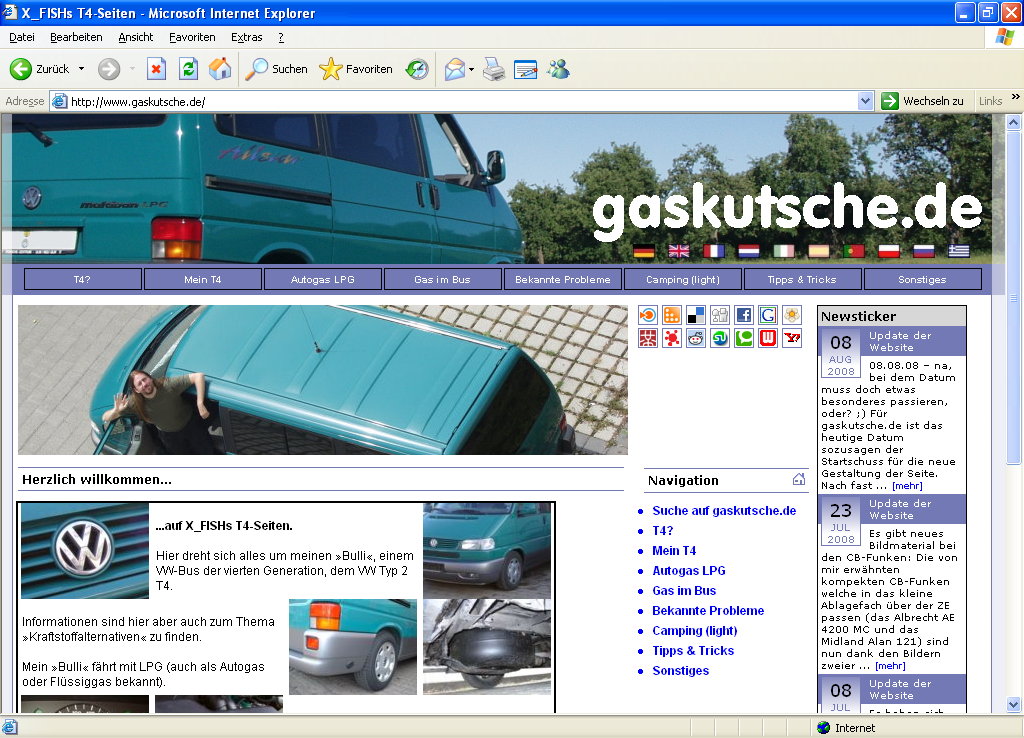Open the Datei menu
Viewport: 1024px width, 738px height.
click(22, 37)
